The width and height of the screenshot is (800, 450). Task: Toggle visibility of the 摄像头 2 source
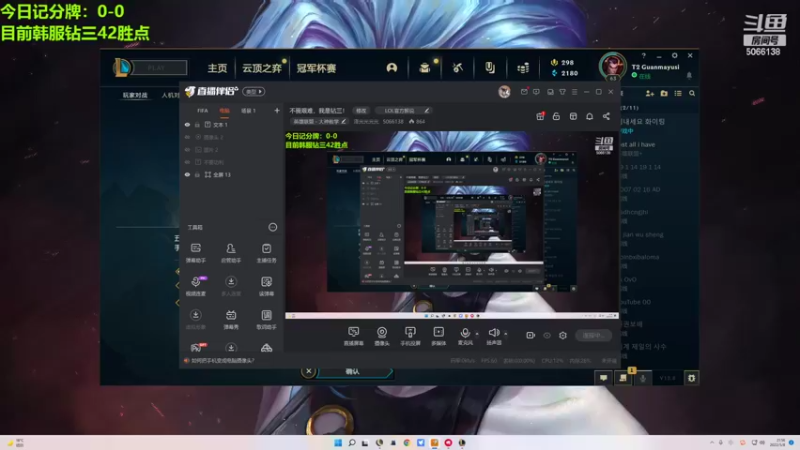click(187, 137)
